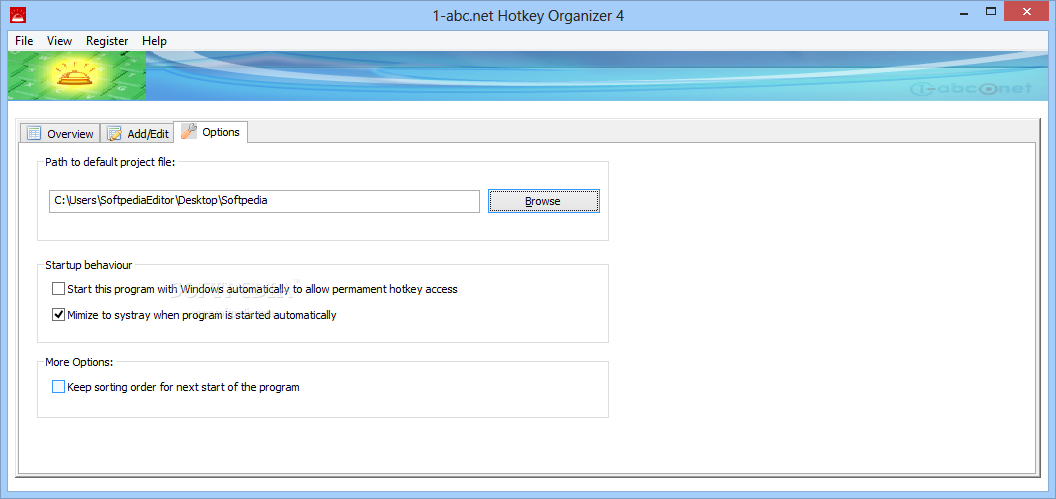Click the 1-abc.net logo in banner
This screenshot has height=499, width=1056.
point(969,89)
